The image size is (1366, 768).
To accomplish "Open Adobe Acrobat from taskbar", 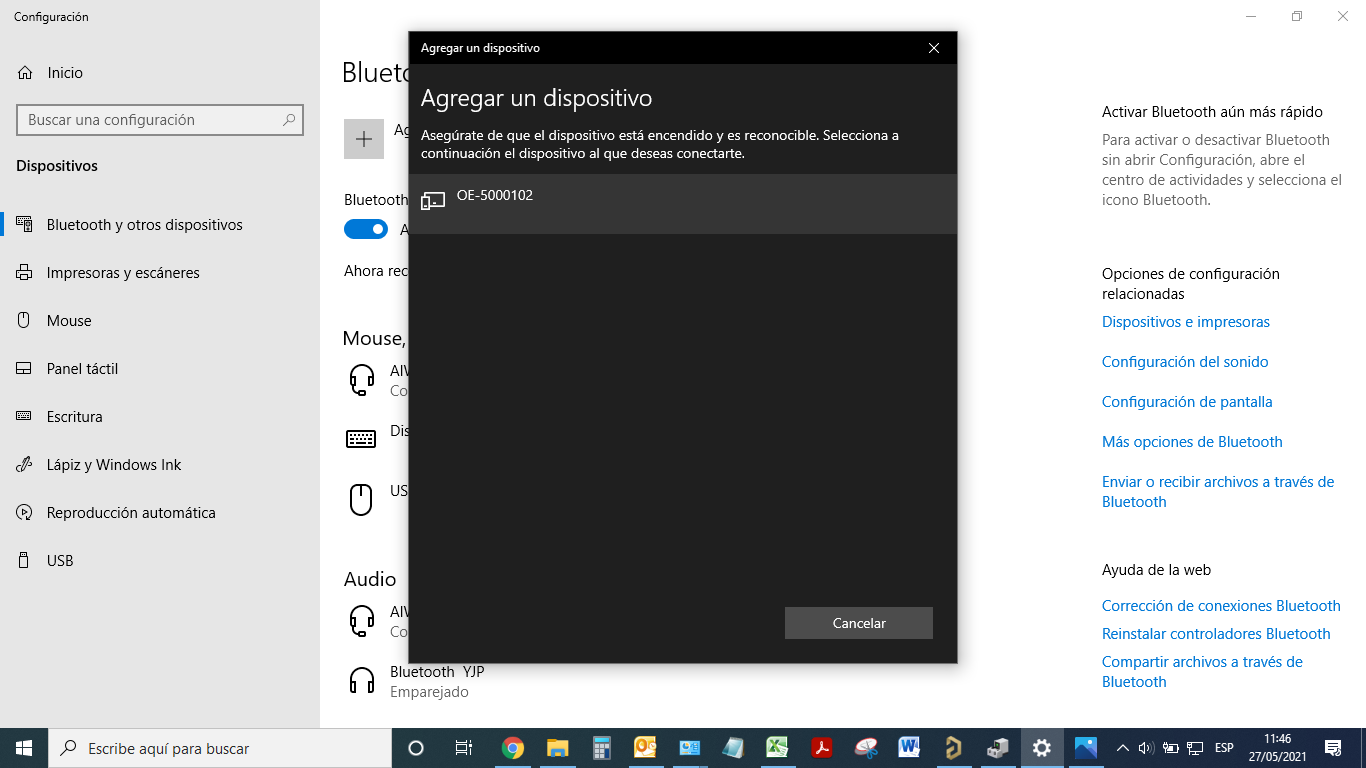I will 821,748.
